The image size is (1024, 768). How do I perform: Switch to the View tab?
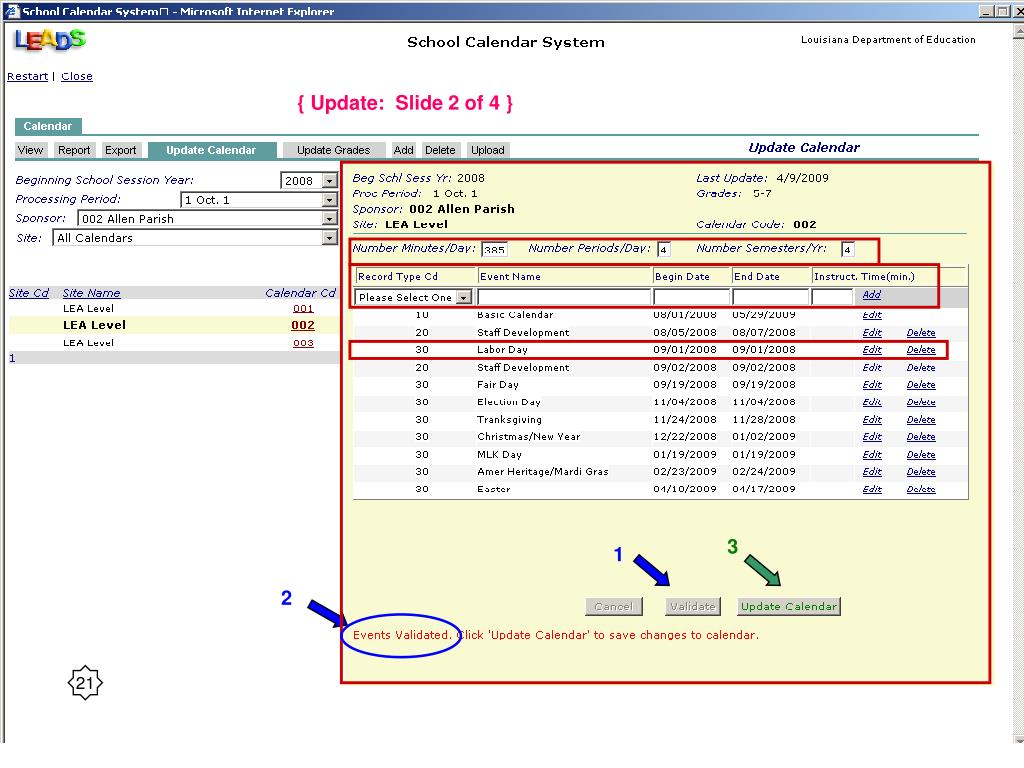pos(30,150)
